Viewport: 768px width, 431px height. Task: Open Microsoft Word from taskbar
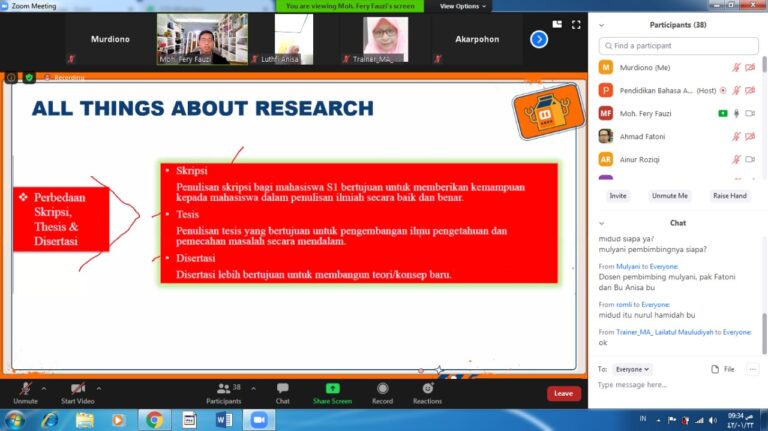pos(224,420)
